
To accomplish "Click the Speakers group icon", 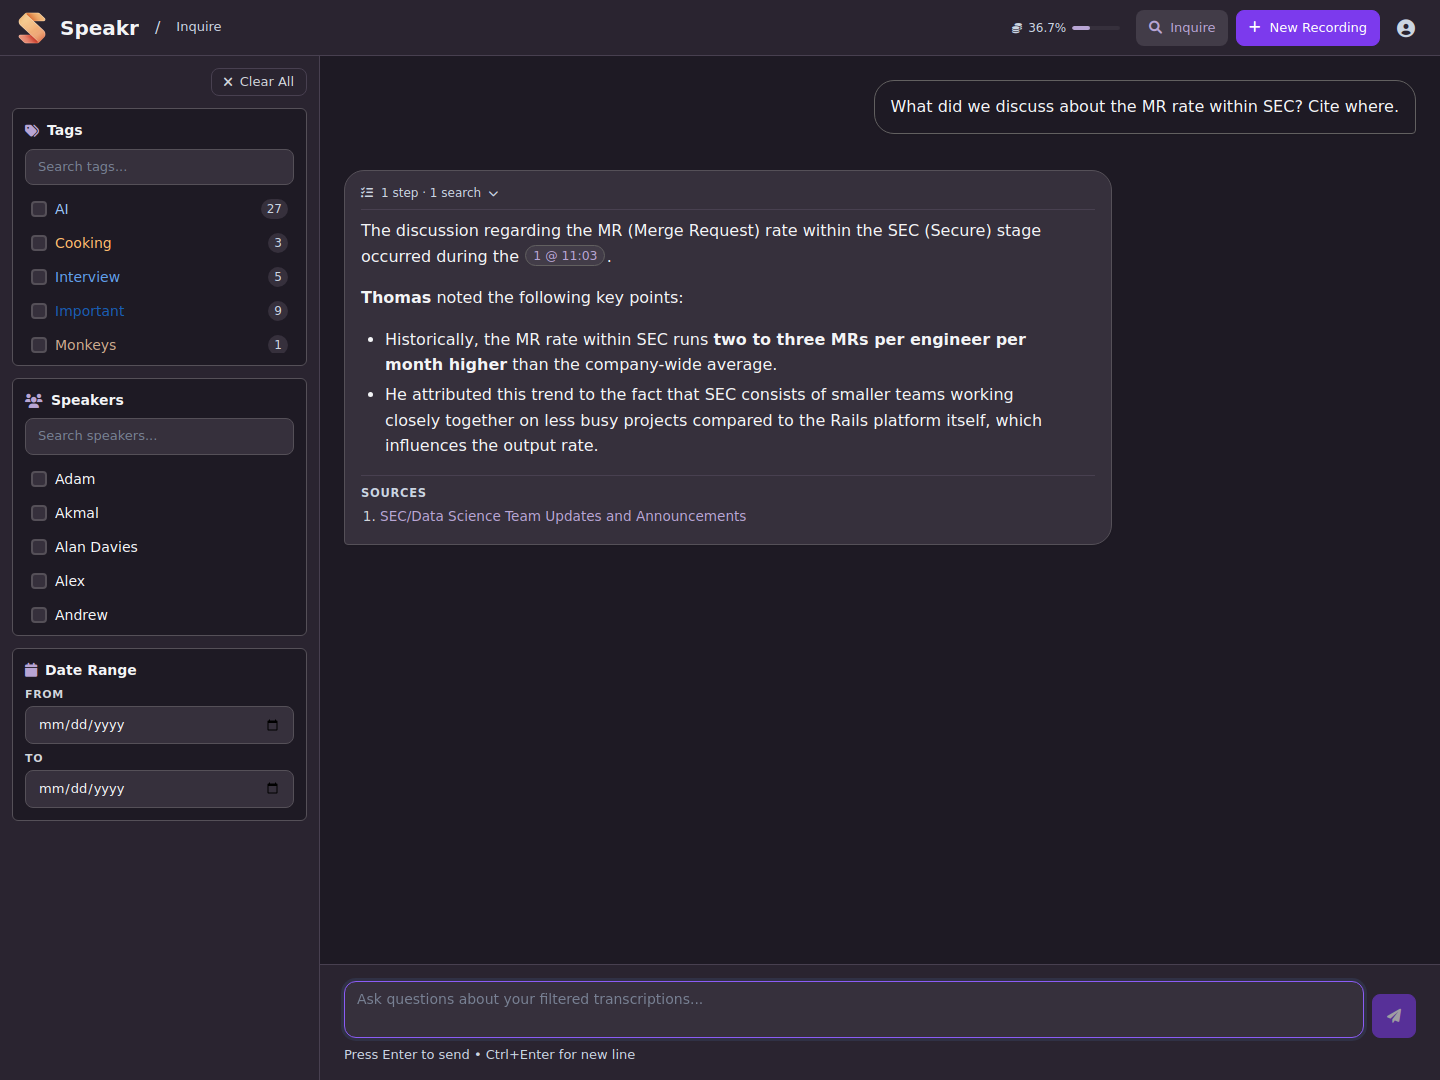I will pos(34,400).
